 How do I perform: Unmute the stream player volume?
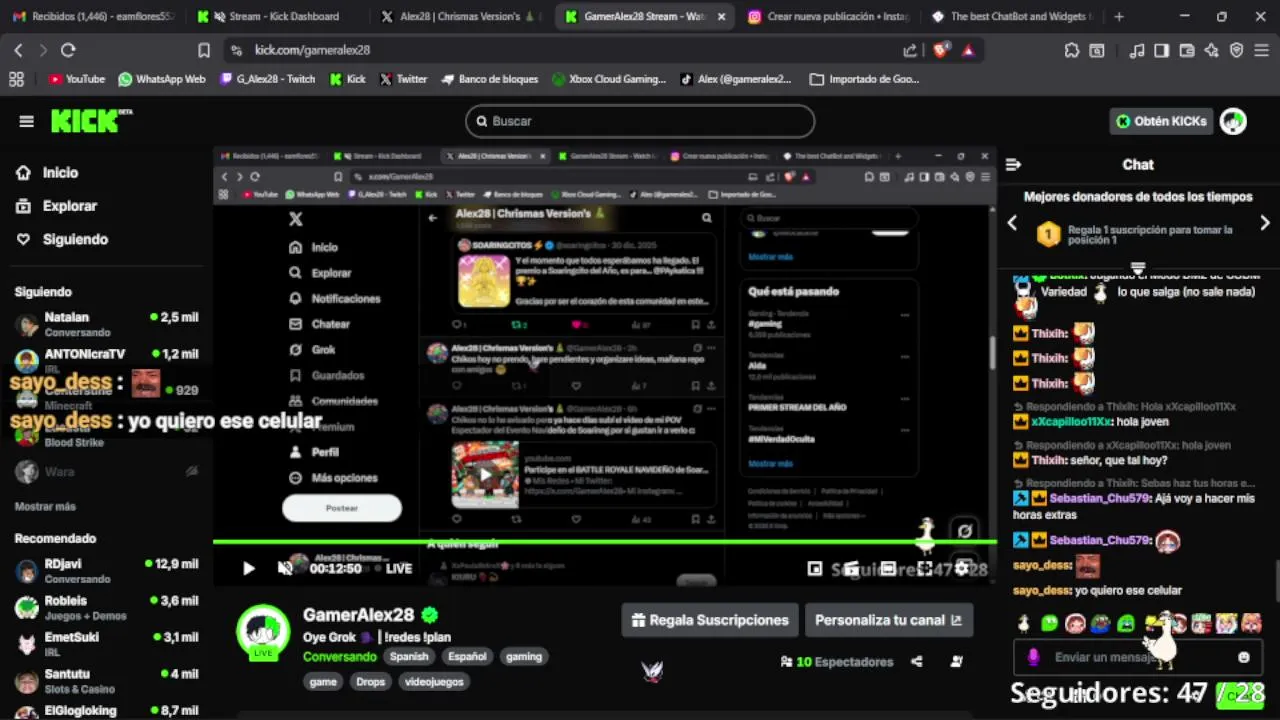[x=285, y=568]
